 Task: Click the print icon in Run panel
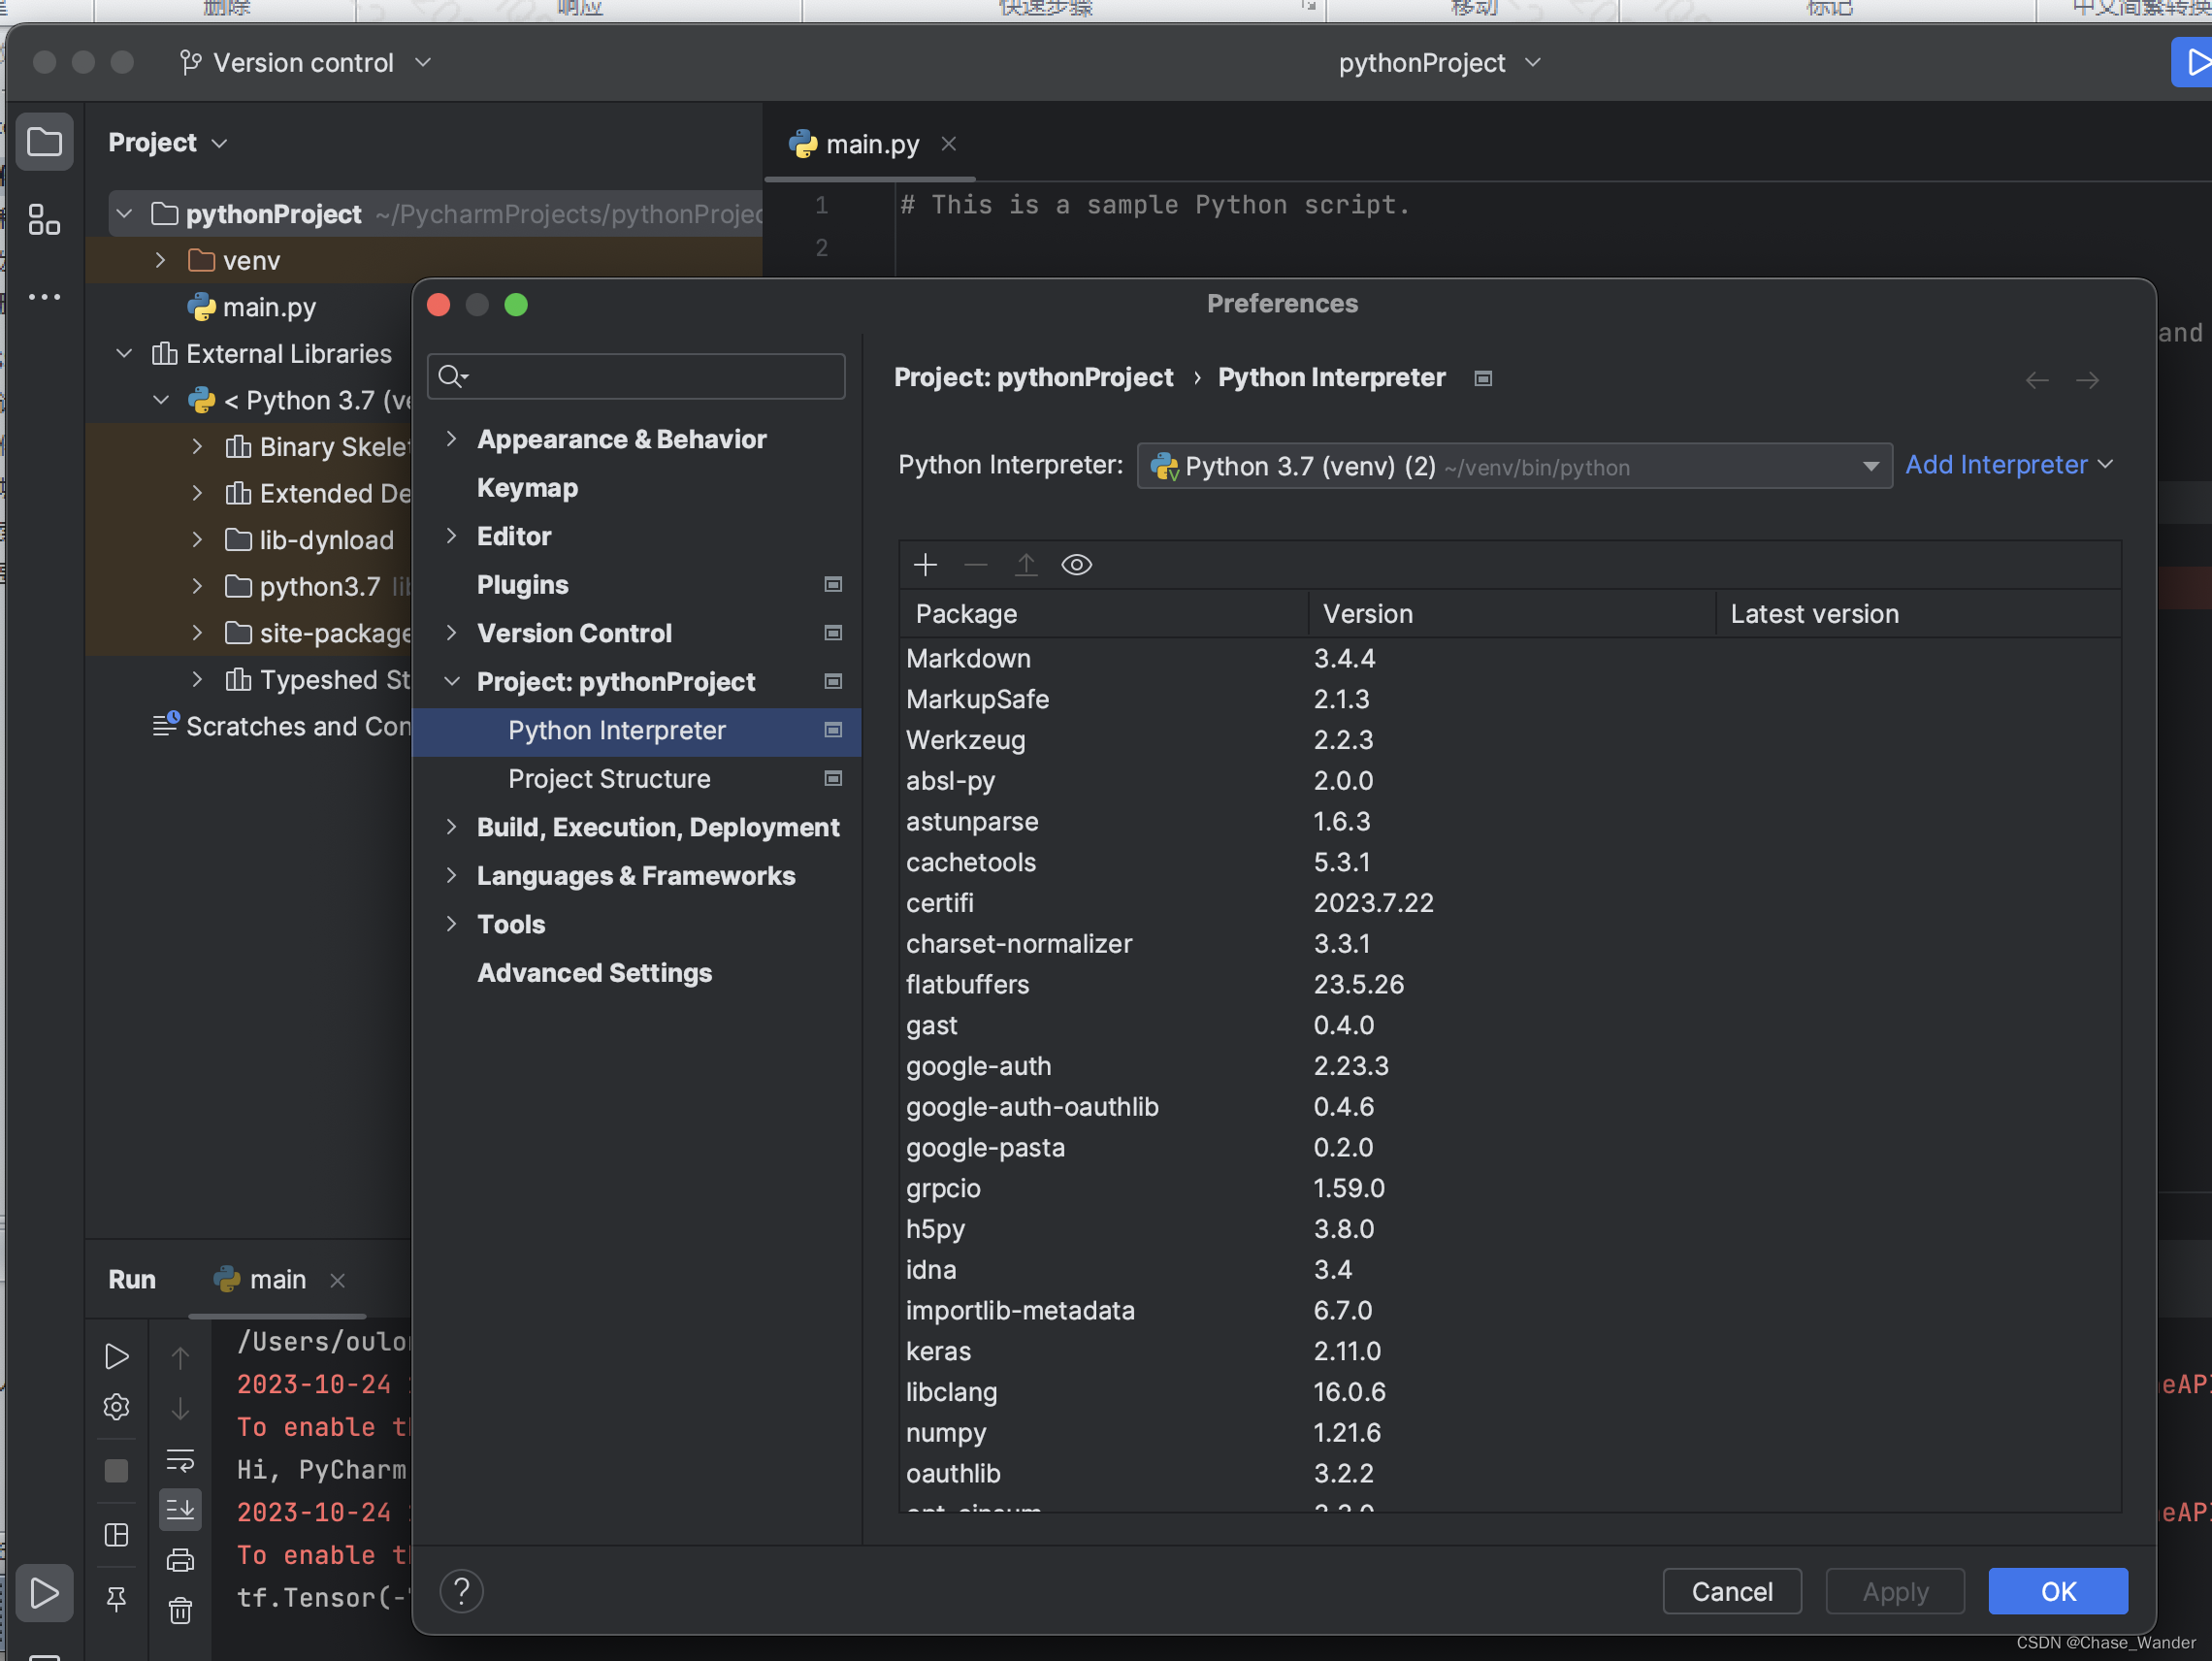pos(180,1560)
